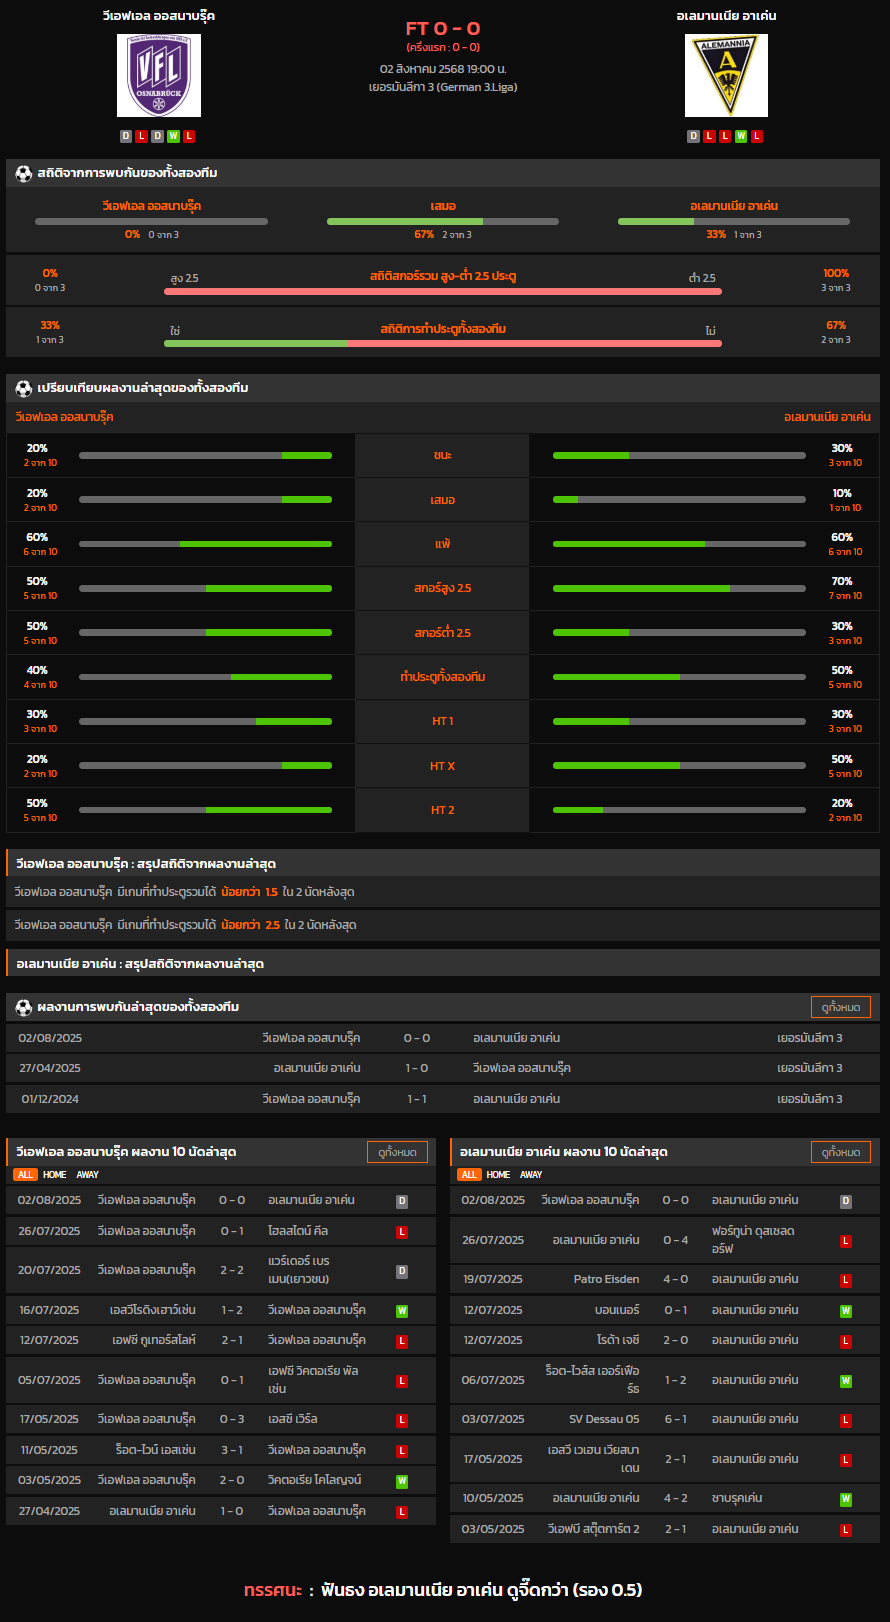Select ALL tab under Osnabrück last 10 matches

(x=25, y=1175)
